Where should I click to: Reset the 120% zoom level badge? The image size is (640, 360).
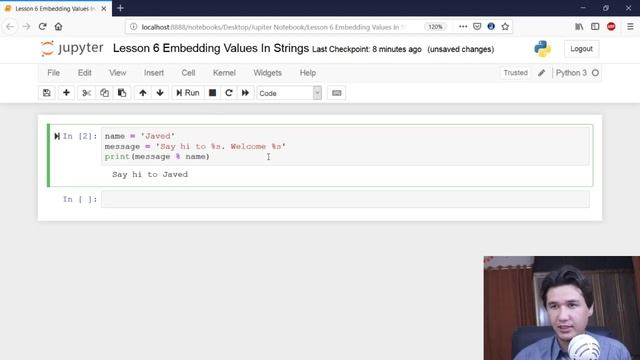[435, 27]
